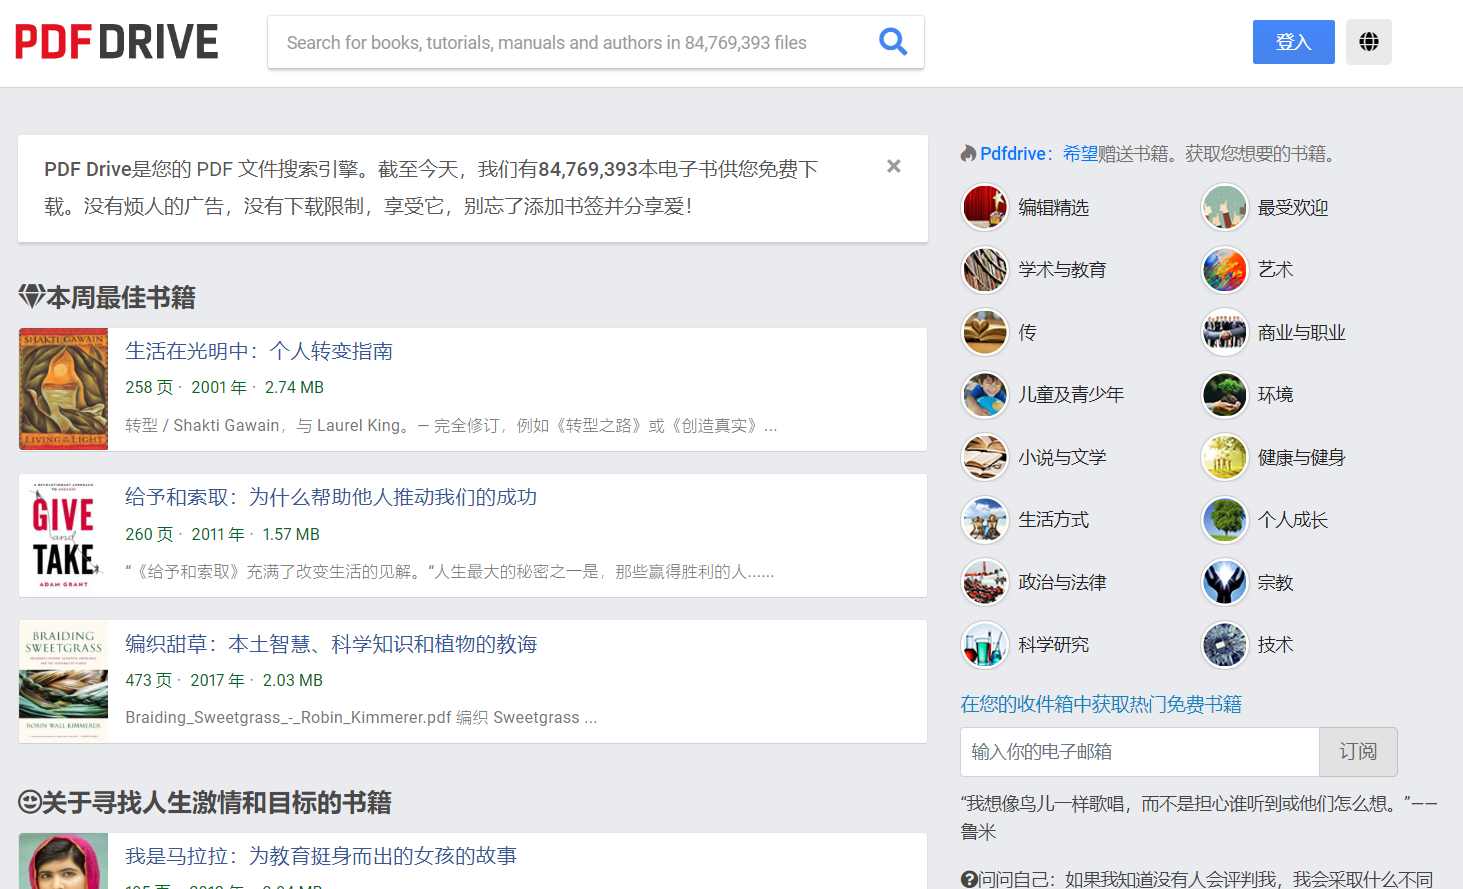
Task: Open the 个人成长 category icon
Action: point(1225,520)
